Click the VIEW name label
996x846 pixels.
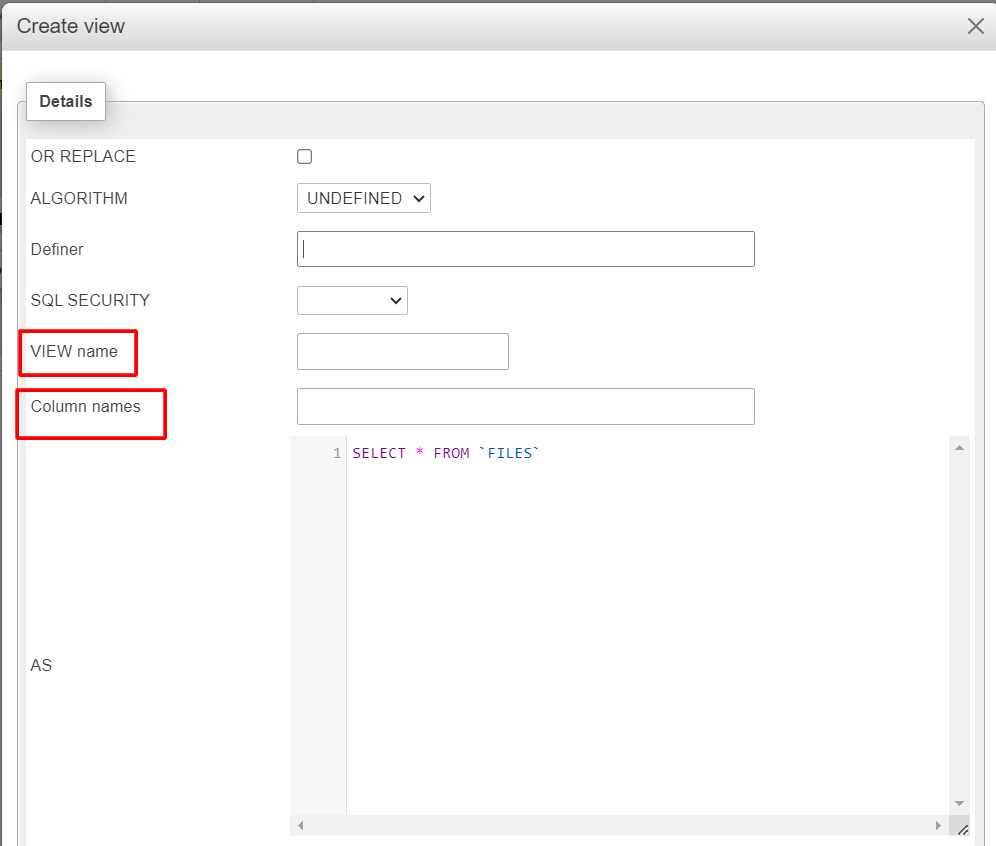click(74, 351)
